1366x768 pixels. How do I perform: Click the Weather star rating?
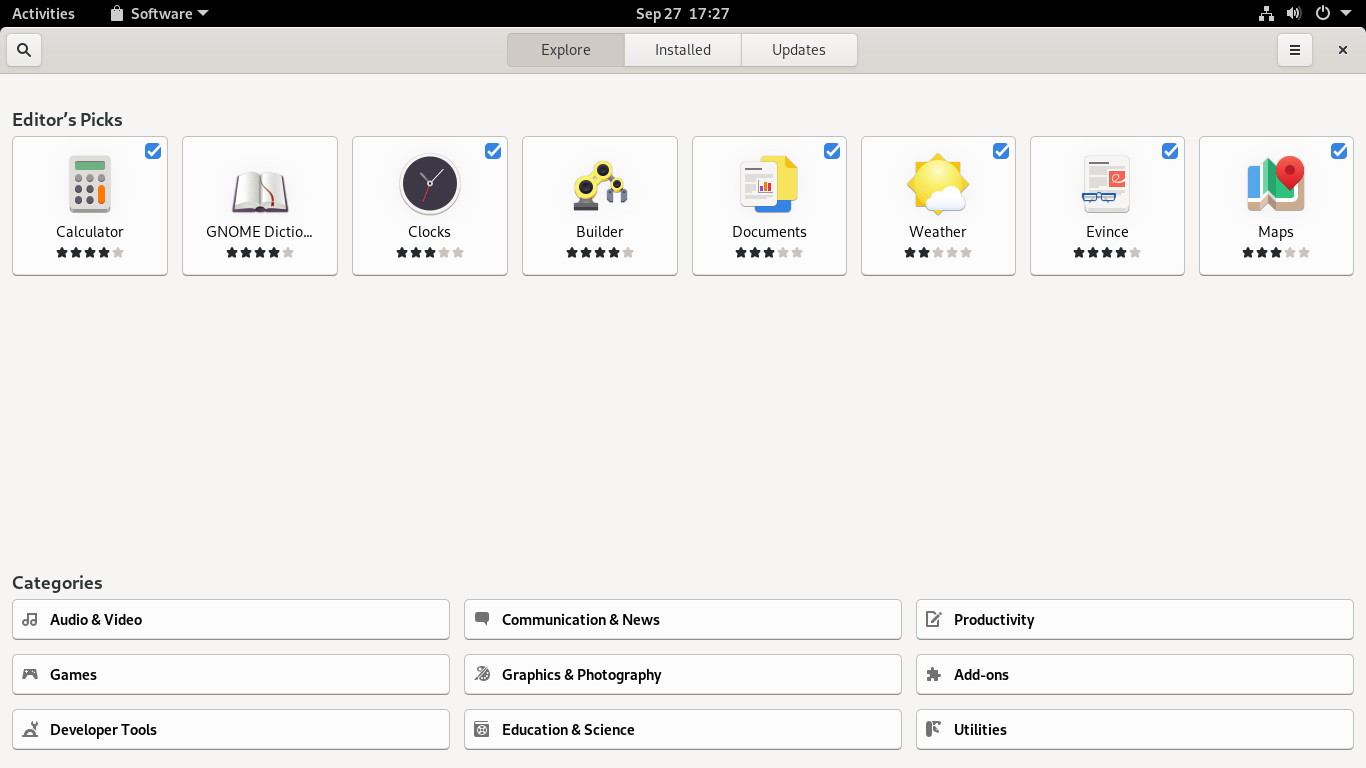(x=938, y=253)
